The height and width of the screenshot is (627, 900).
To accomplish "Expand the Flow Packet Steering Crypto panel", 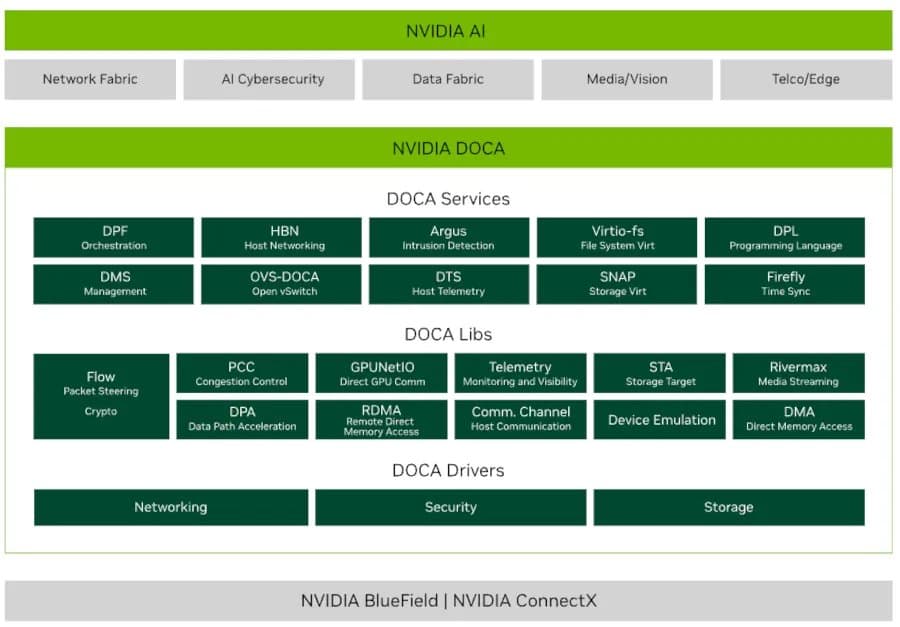I will (x=100, y=395).
